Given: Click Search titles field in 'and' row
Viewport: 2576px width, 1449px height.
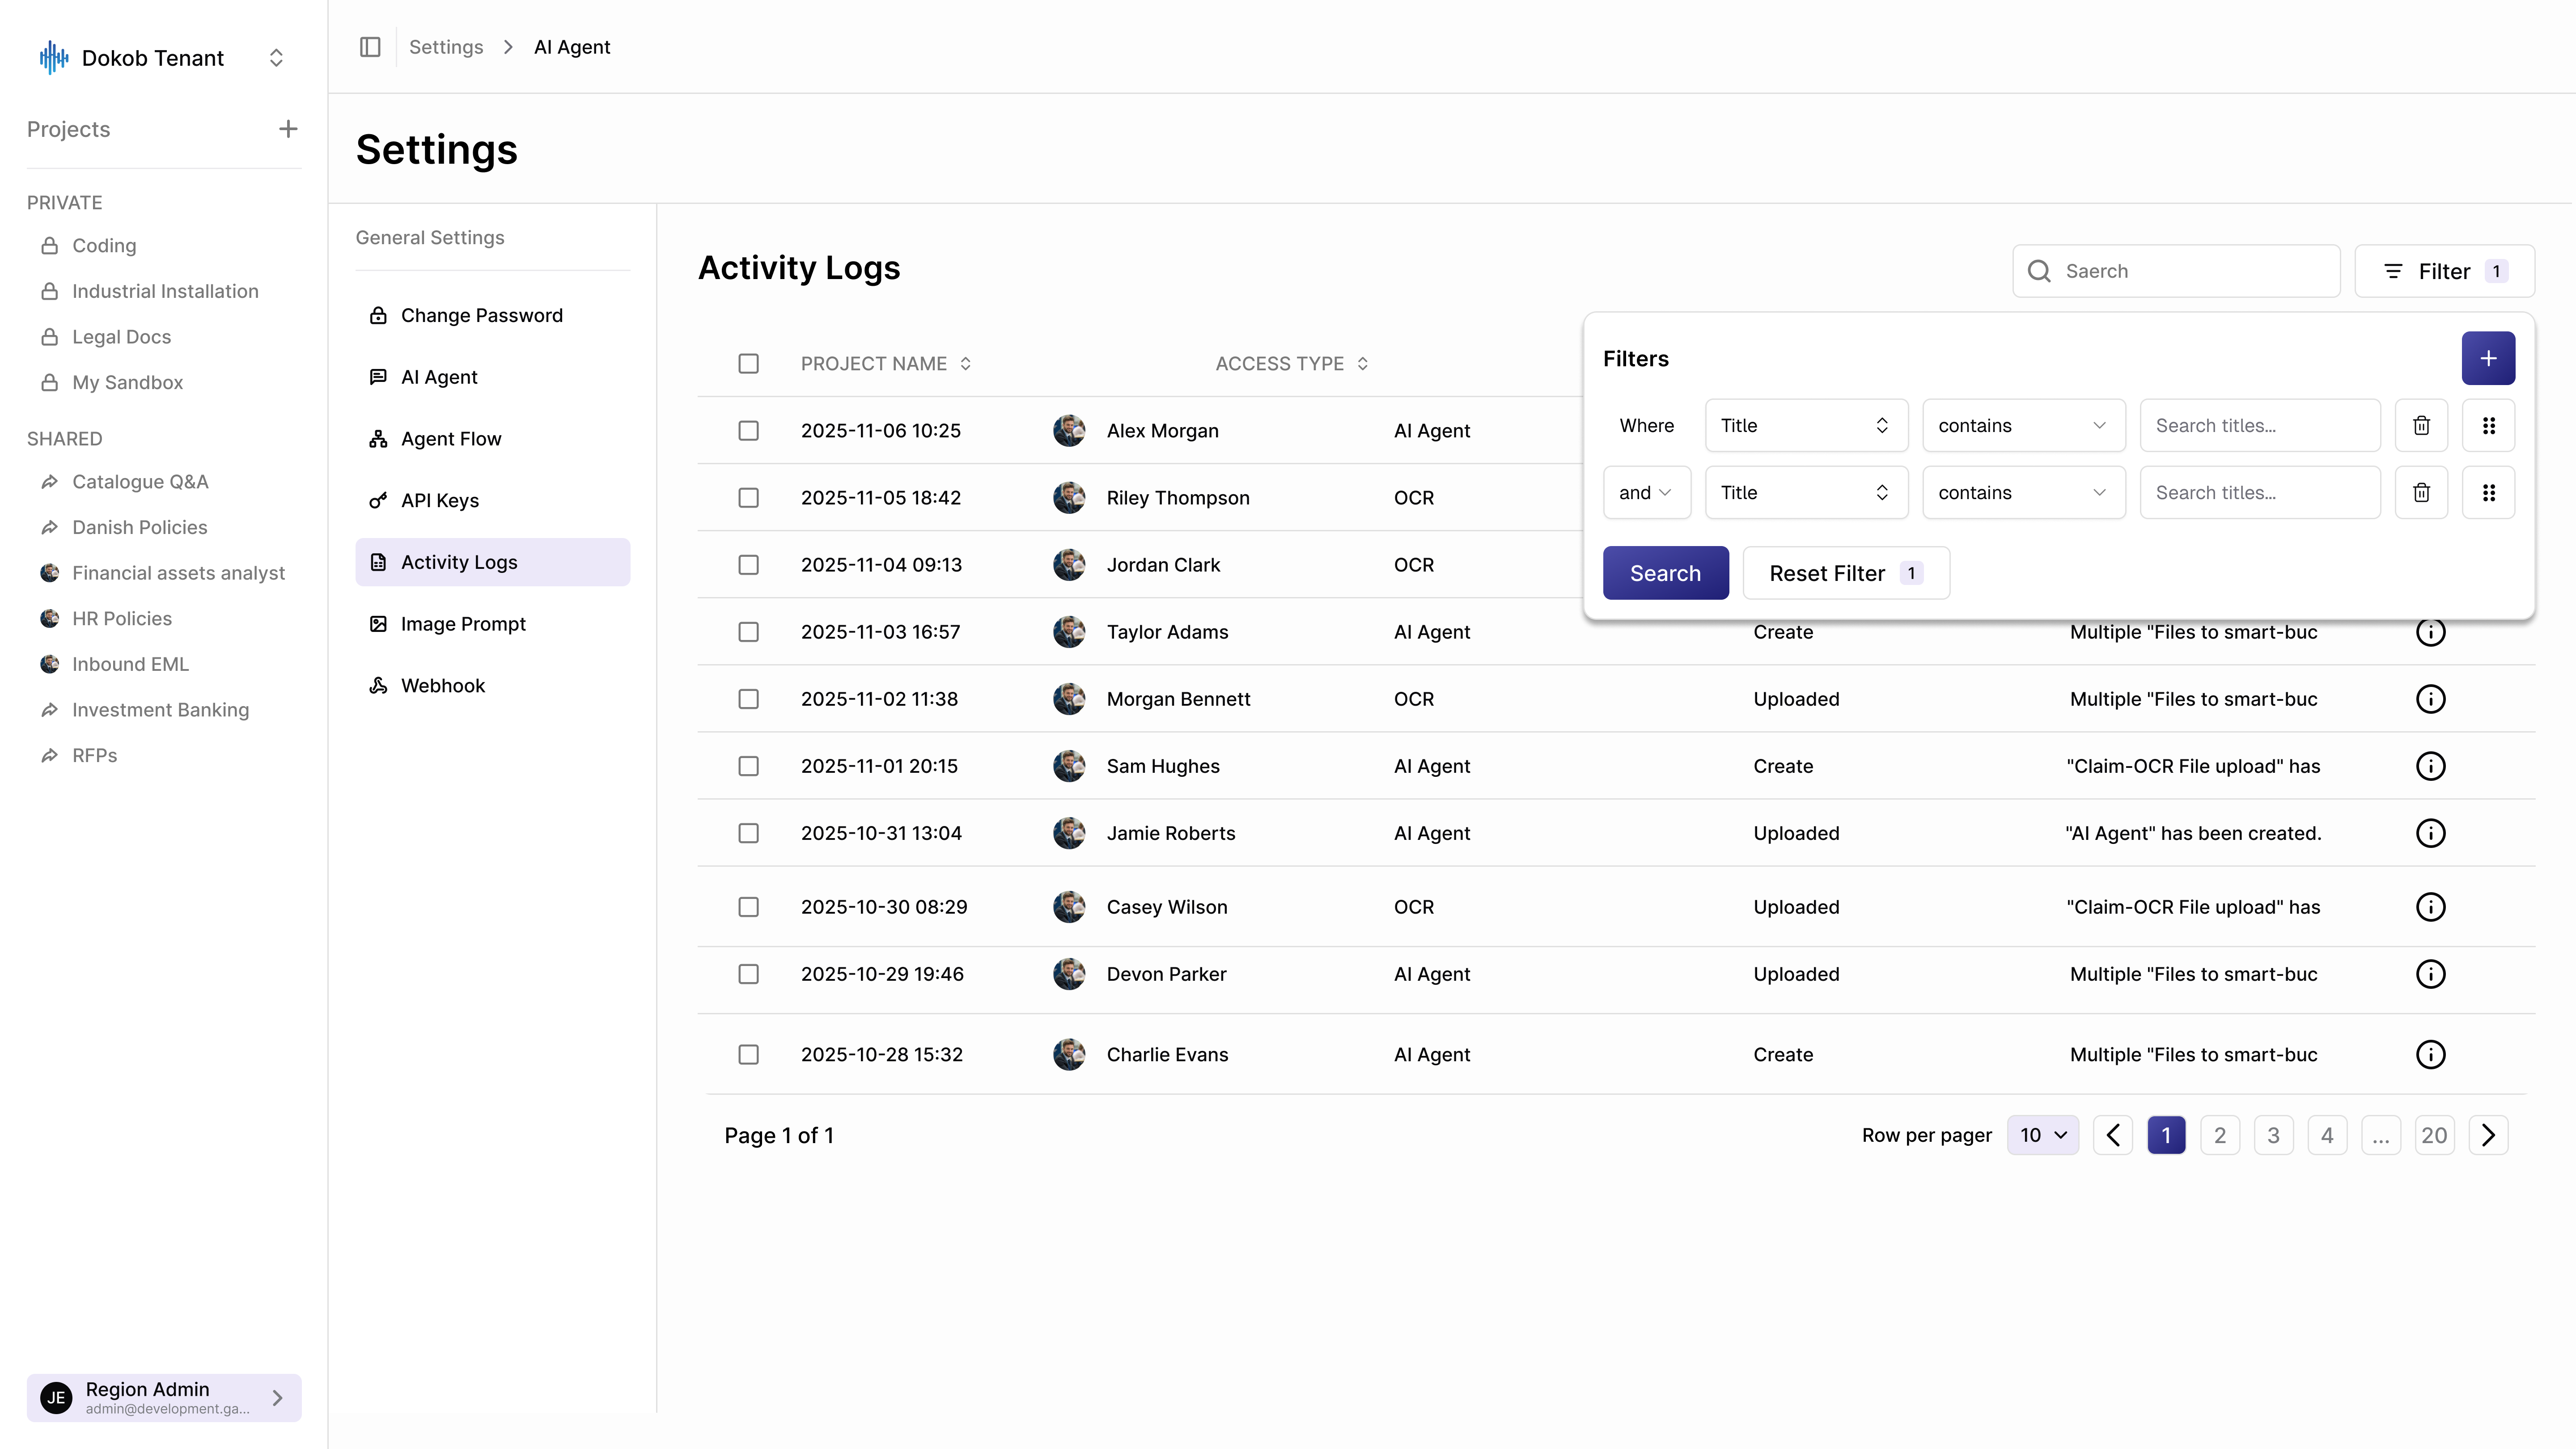Looking at the screenshot, I should pos(2260,492).
